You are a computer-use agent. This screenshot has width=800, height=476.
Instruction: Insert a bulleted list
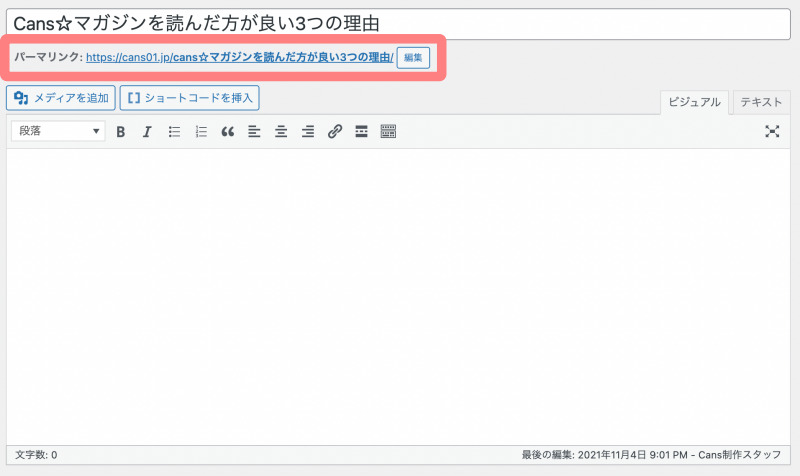pyautogui.click(x=174, y=131)
